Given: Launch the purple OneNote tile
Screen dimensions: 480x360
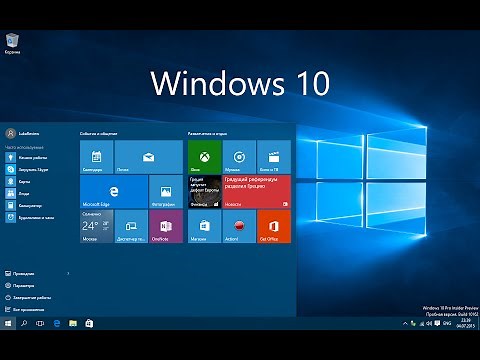Looking at the screenshot, I should tap(166, 226).
